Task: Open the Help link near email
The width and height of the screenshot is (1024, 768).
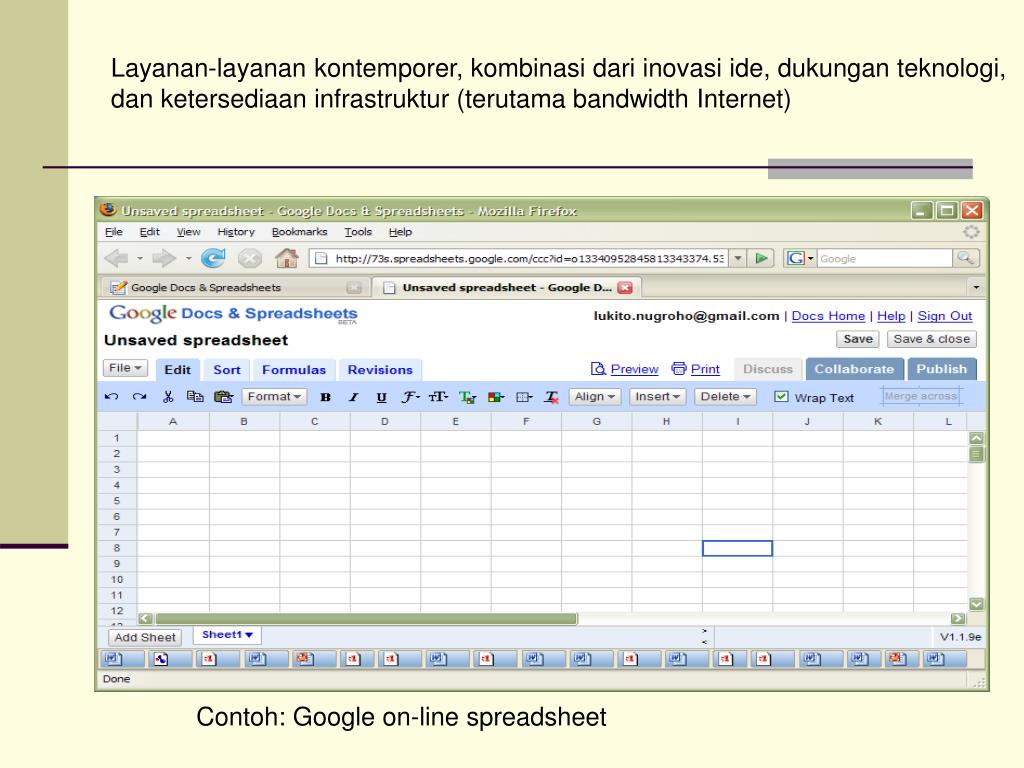Action: point(891,316)
